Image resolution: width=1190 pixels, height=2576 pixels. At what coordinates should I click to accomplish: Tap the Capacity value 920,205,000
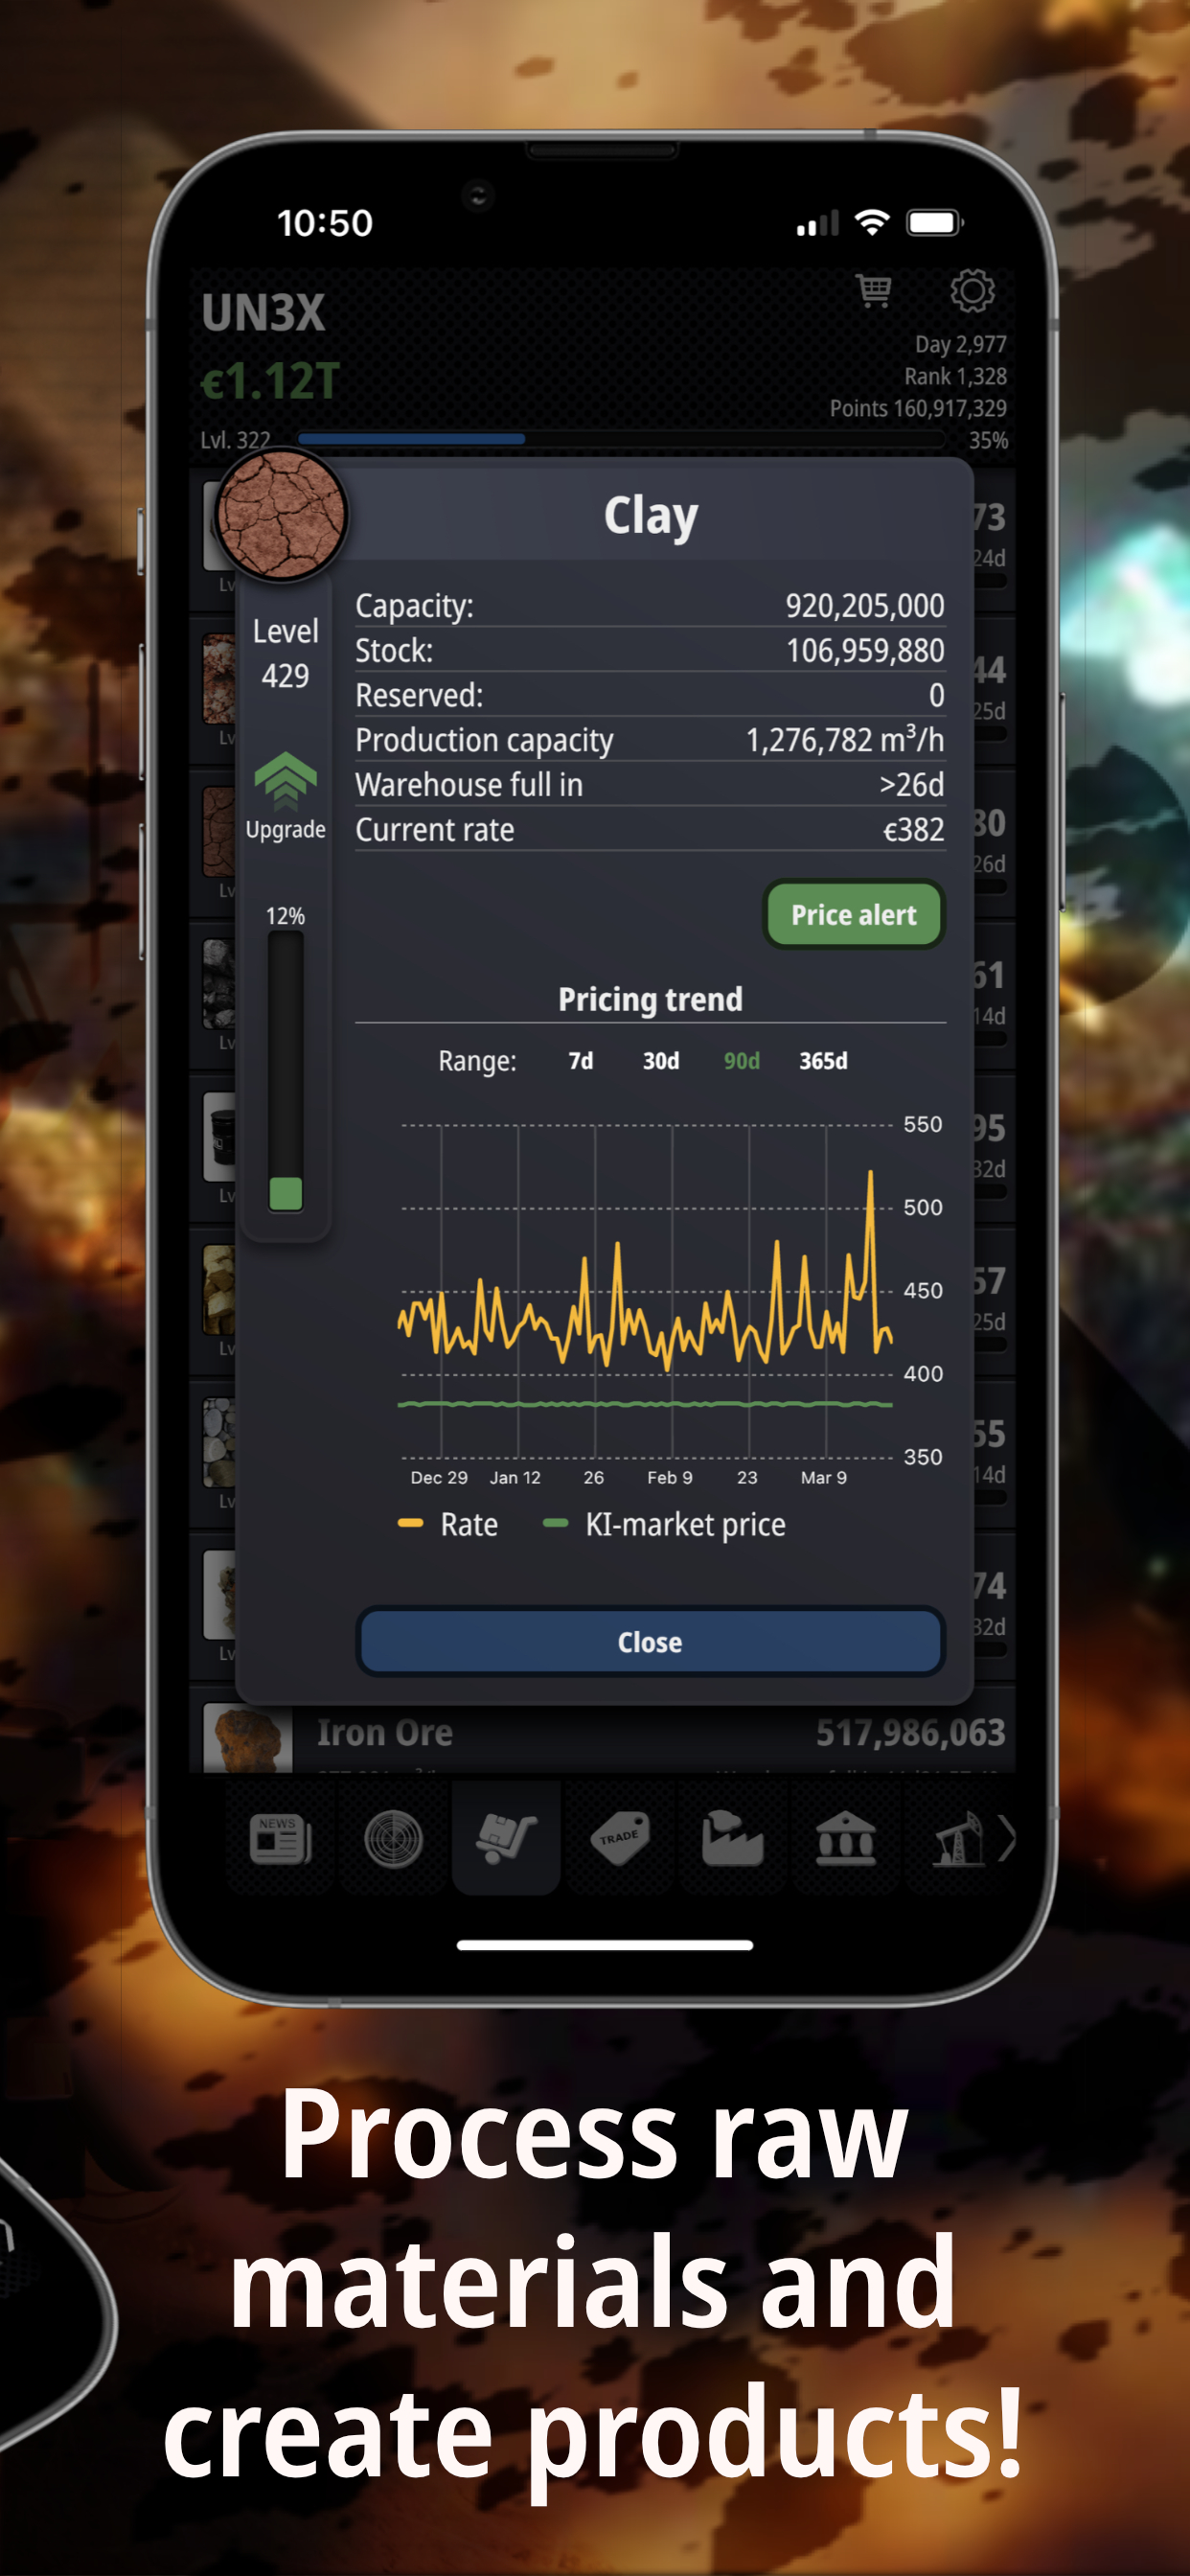864,605
